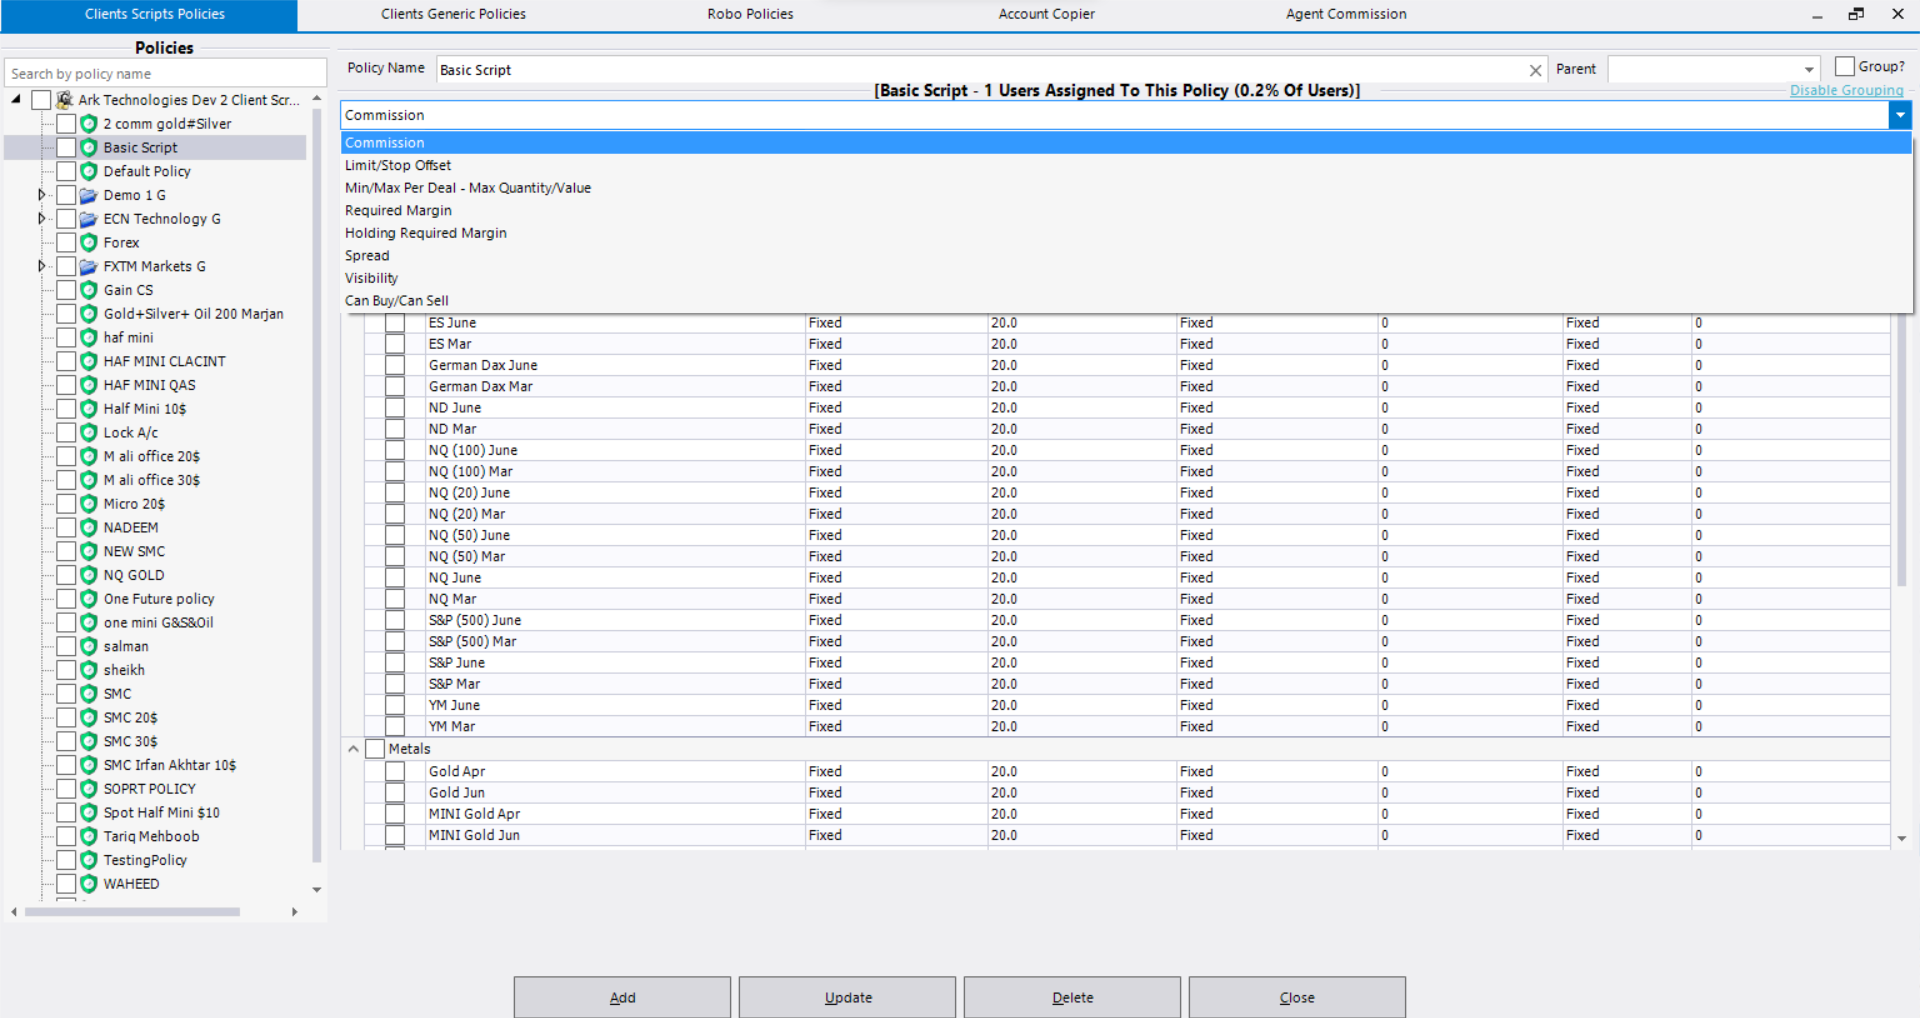This screenshot has width=1920, height=1018.
Task: Expand the ECN Technology G tree node
Action: (x=42, y=219)
